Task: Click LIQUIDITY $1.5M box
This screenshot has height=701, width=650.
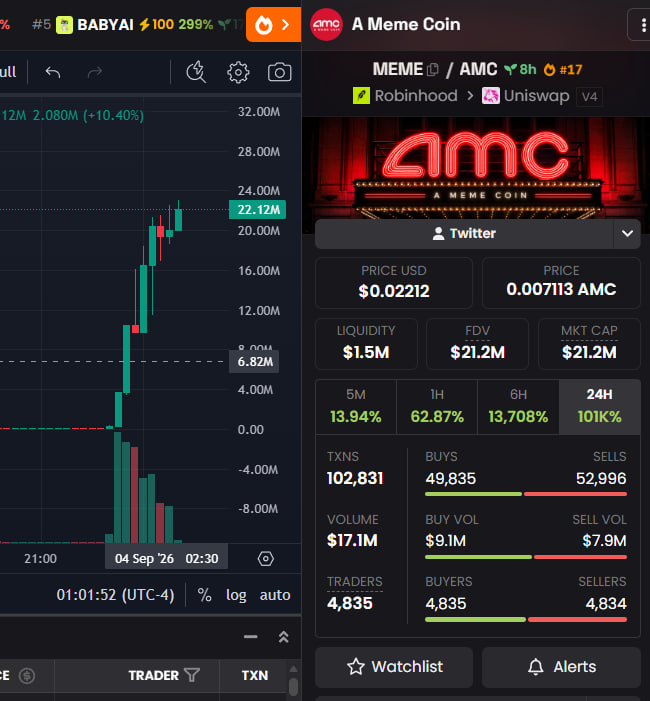Action: (366, 344)
